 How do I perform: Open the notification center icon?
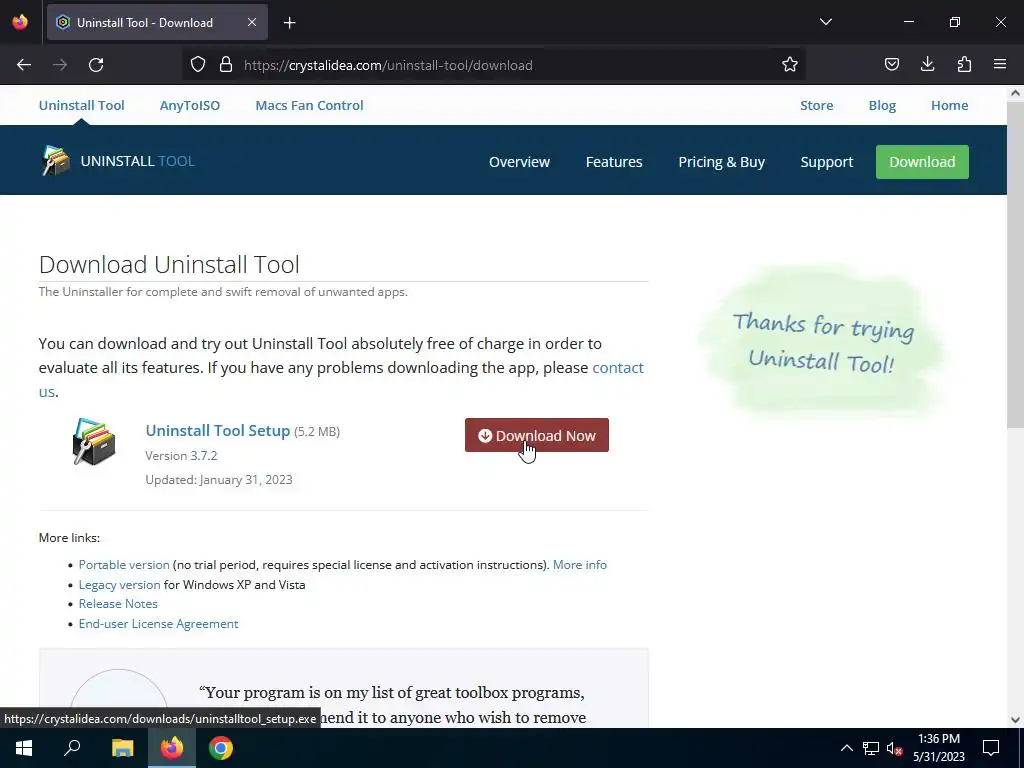(x=991, y=748)
